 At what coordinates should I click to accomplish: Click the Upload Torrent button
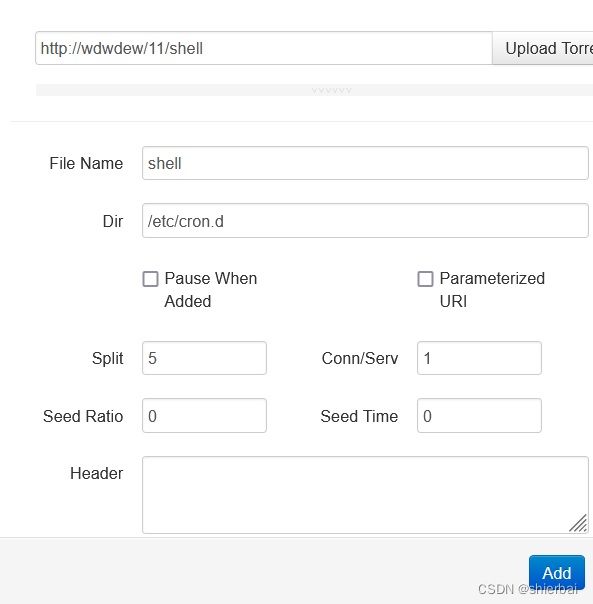543,49
